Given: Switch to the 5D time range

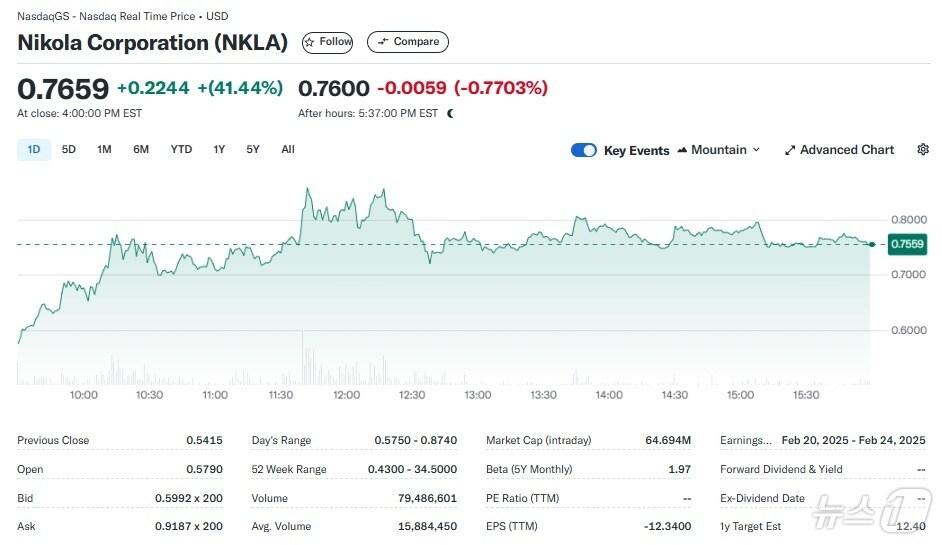Looking at the screenshot, I should (x=69, y=150).
